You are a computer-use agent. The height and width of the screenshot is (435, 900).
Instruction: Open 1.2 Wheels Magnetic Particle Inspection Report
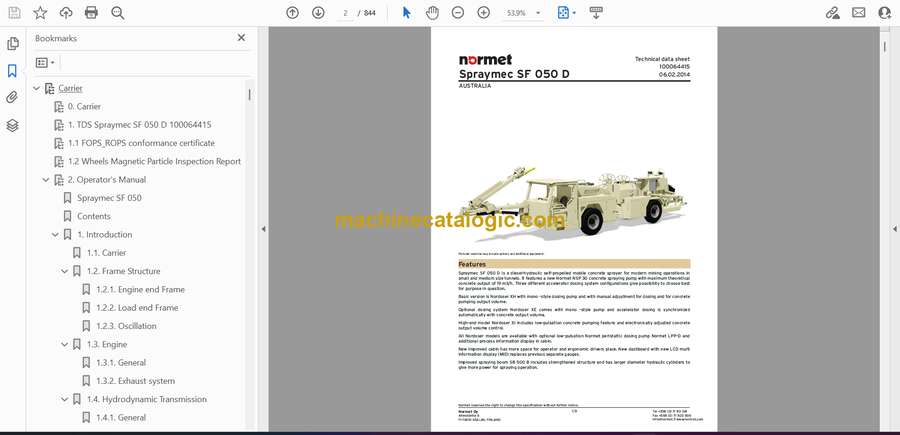click(x=154, y=161)
